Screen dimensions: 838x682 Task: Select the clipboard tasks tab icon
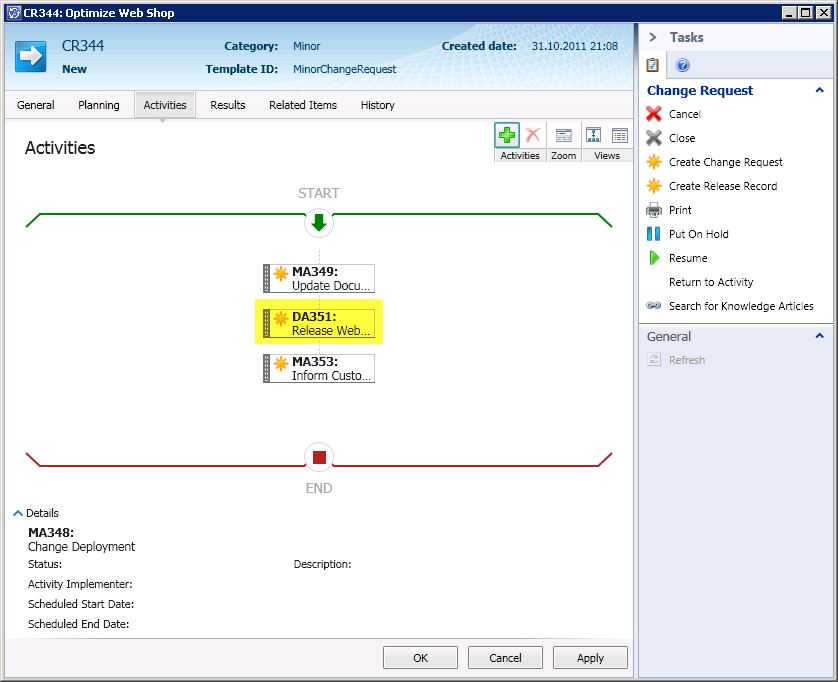(653, 66)
